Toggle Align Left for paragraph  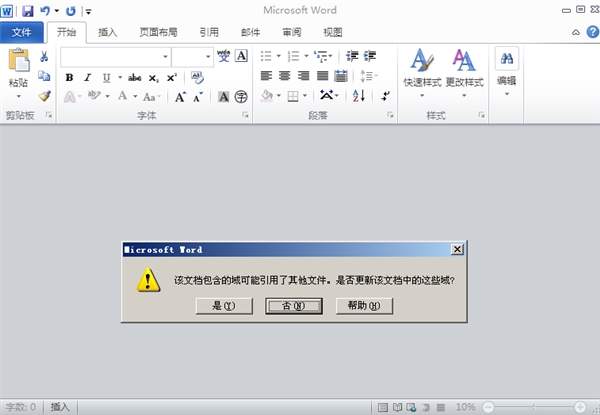[x=266, y=76]
